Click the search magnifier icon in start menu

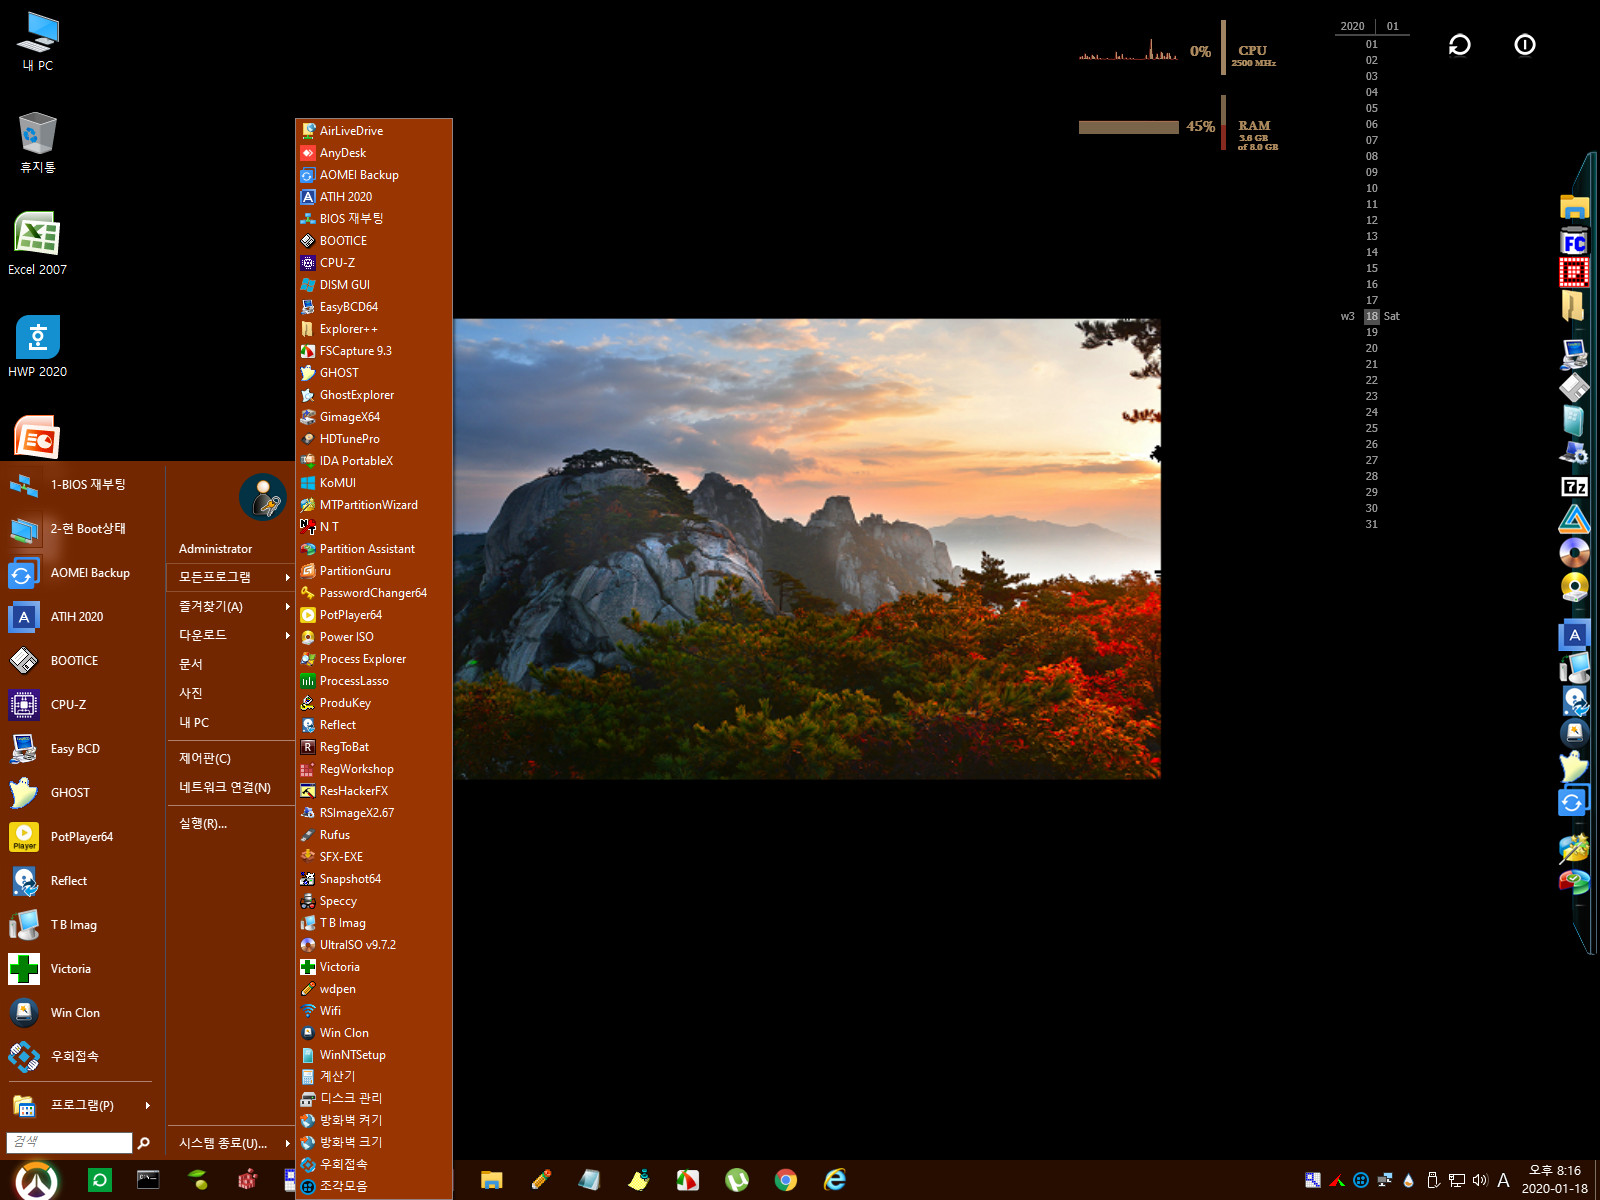click(144, 1143)
